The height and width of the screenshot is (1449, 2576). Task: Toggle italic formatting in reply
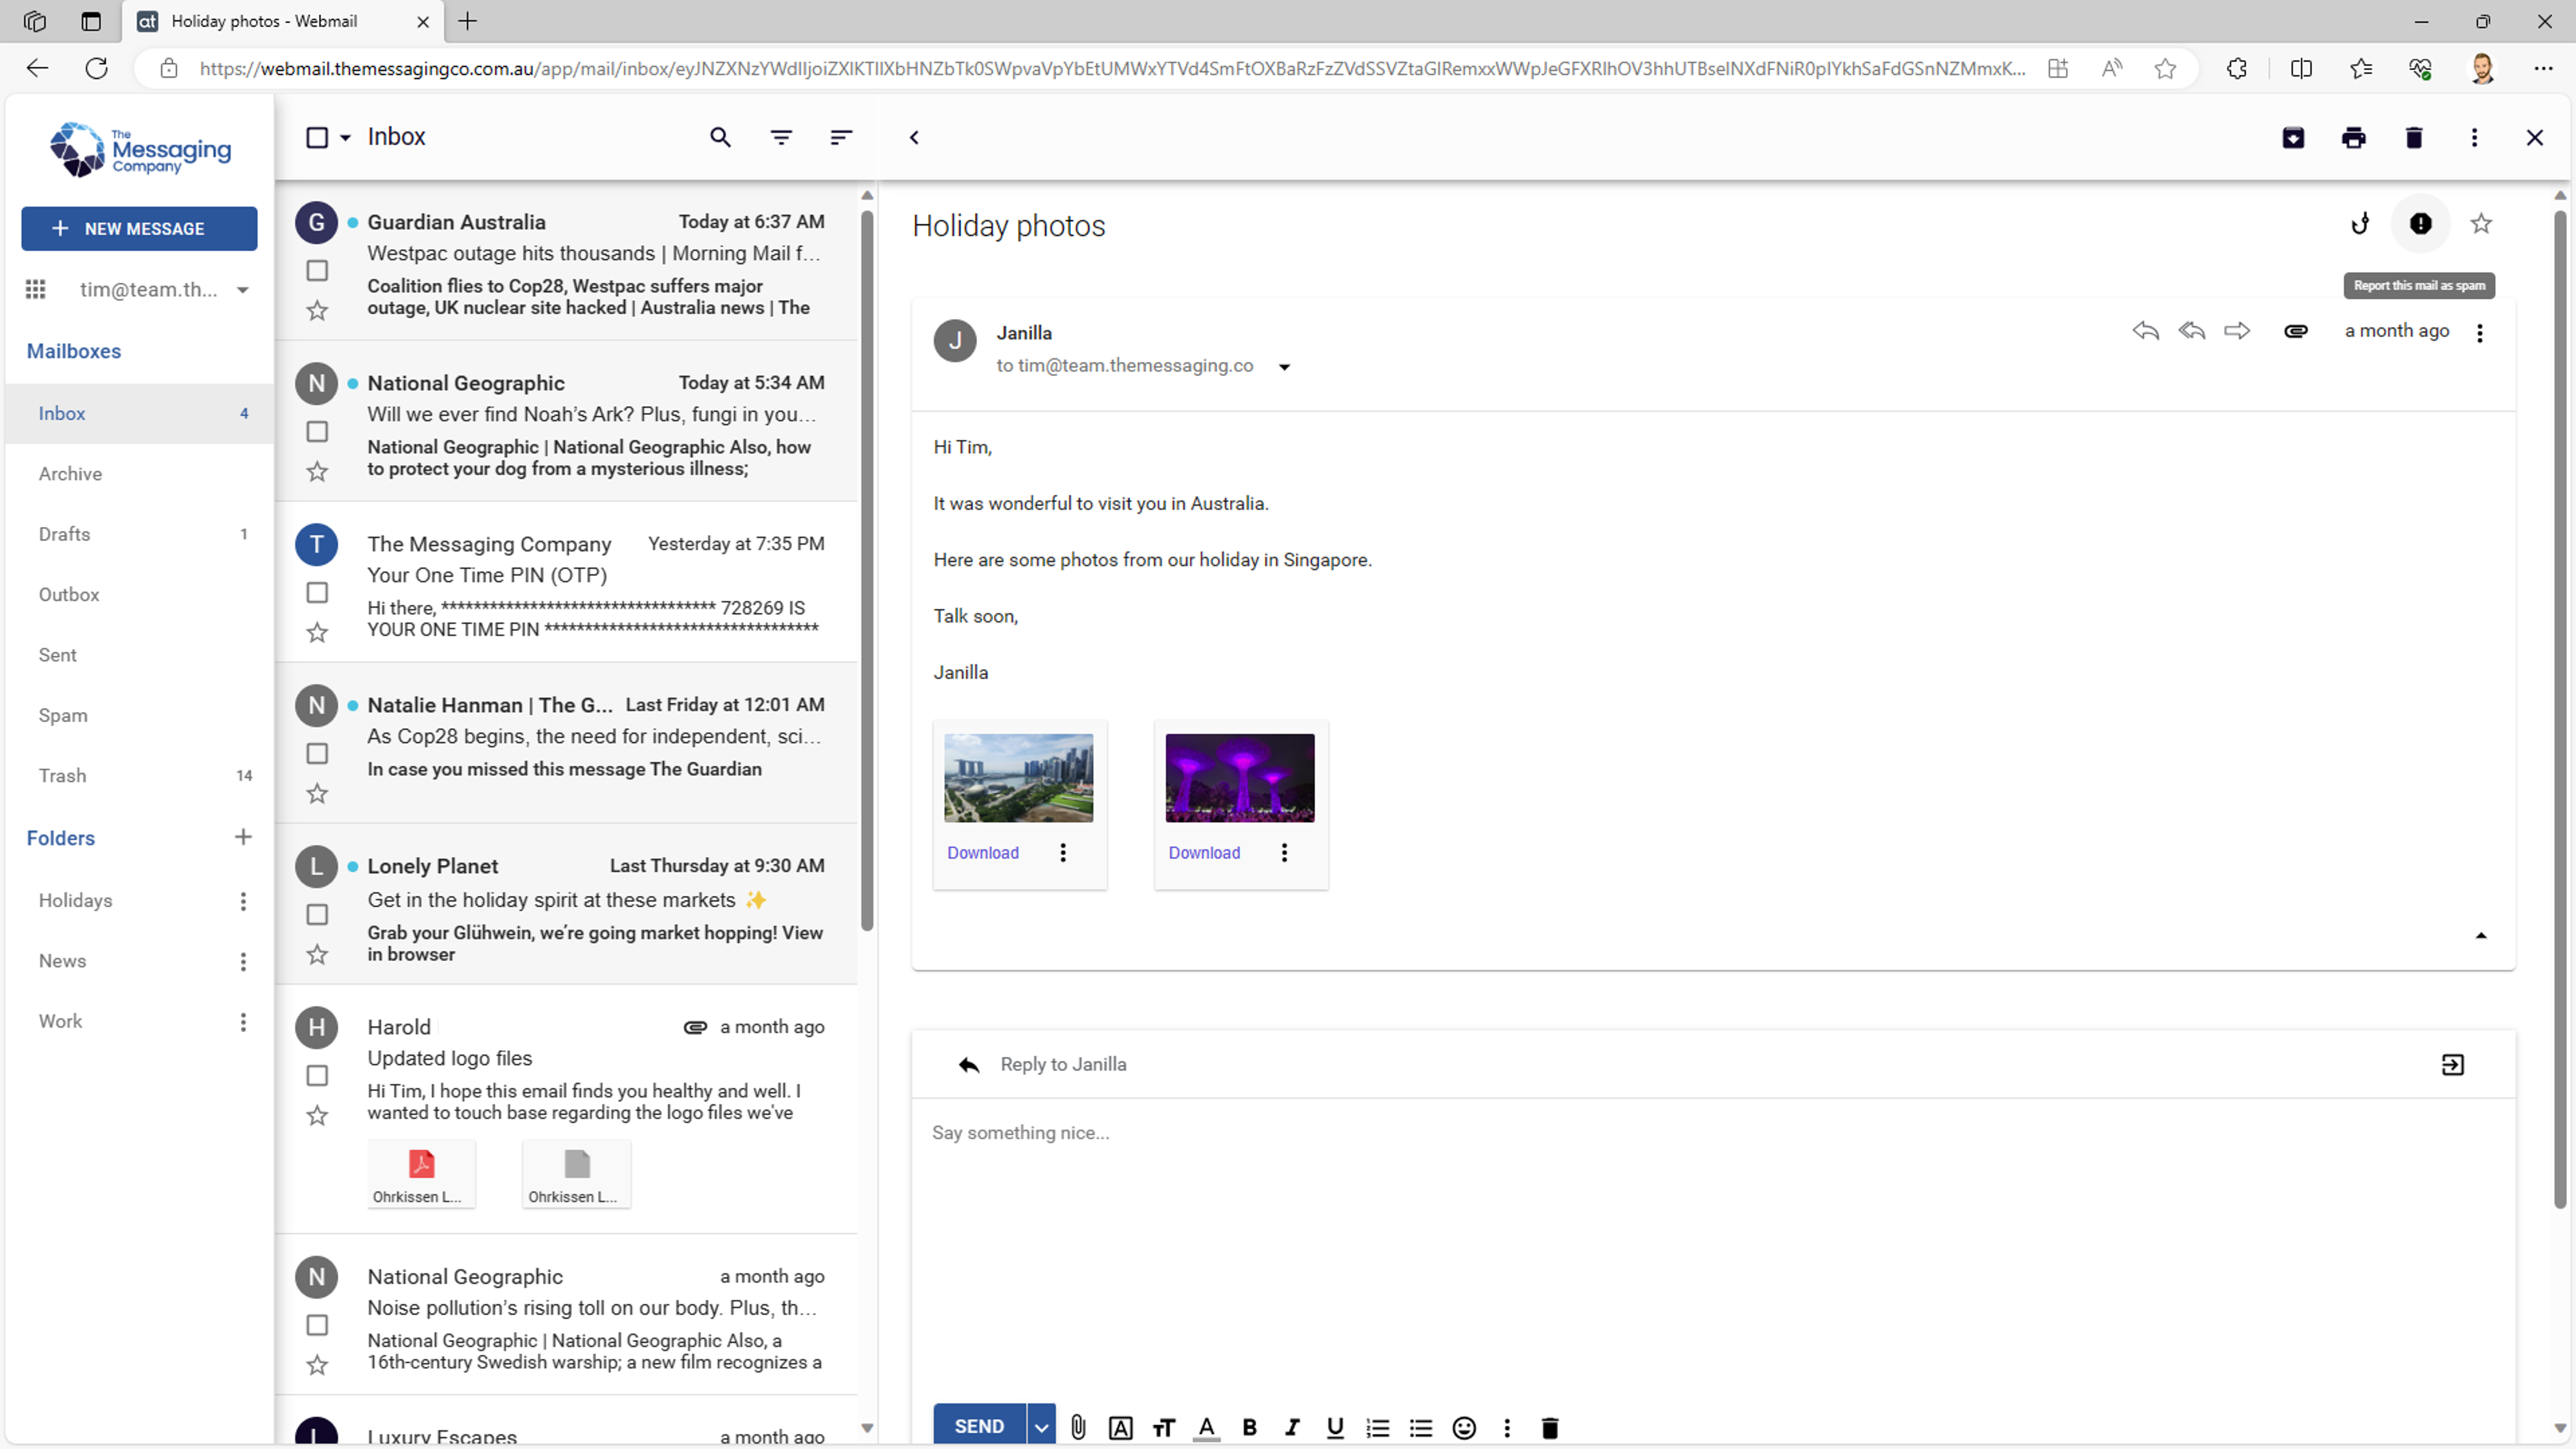pyautogui.click(x=1292, y=1428)
